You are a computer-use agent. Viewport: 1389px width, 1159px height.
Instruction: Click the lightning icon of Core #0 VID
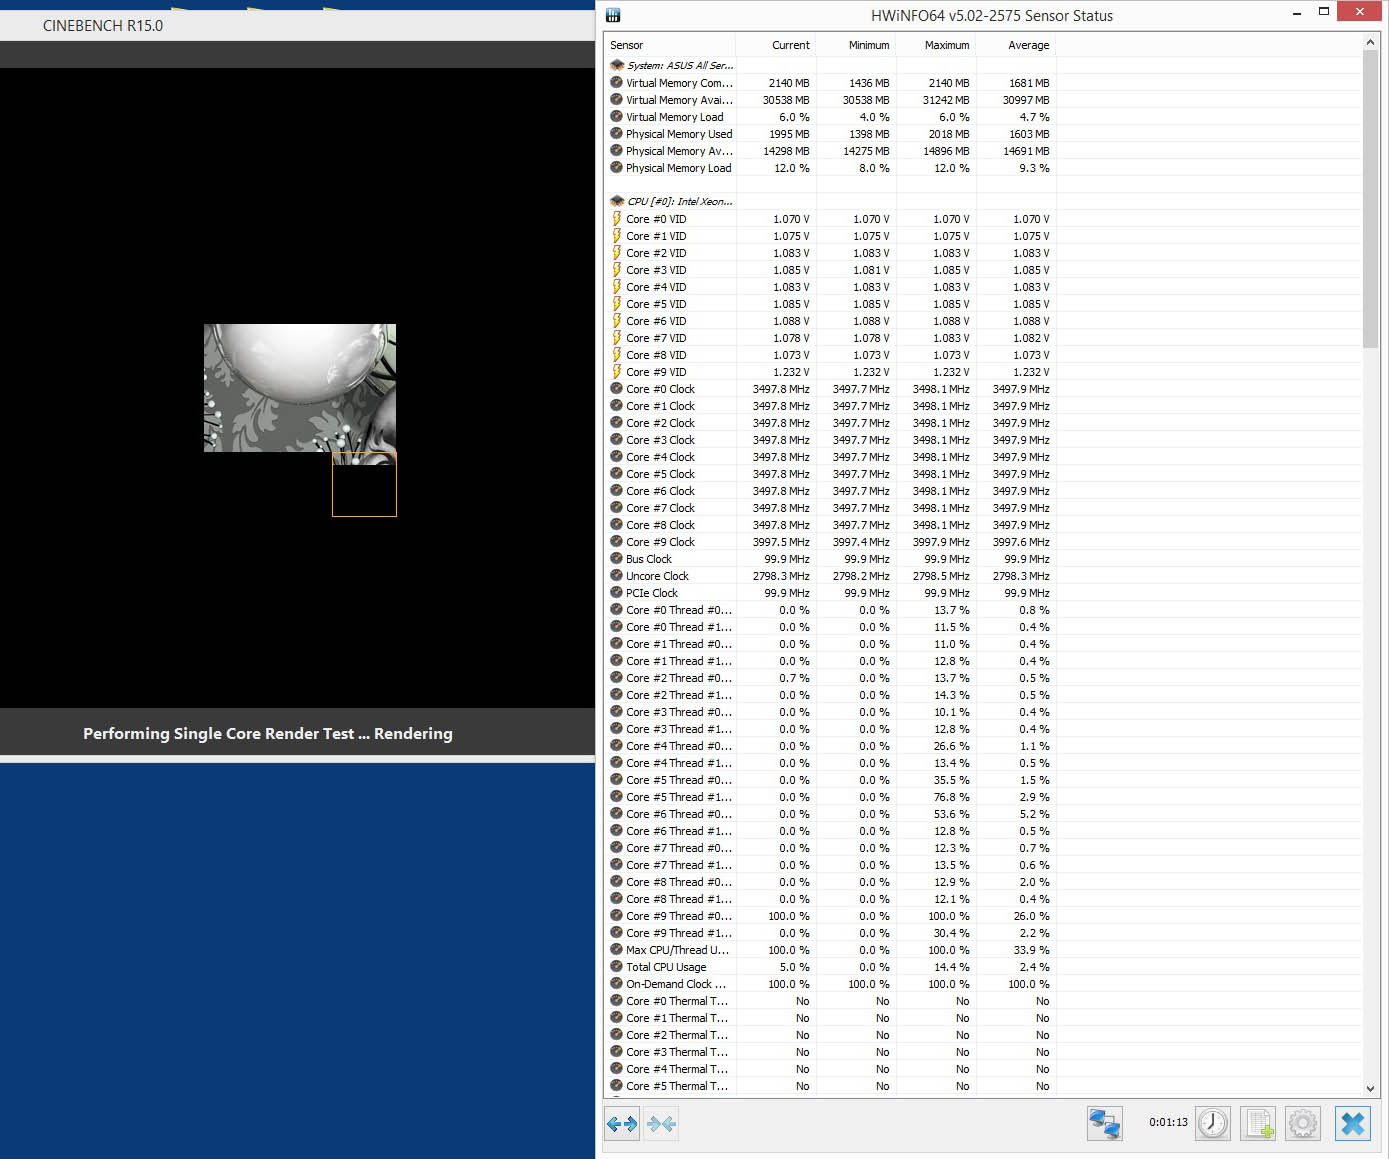(617, 218)
